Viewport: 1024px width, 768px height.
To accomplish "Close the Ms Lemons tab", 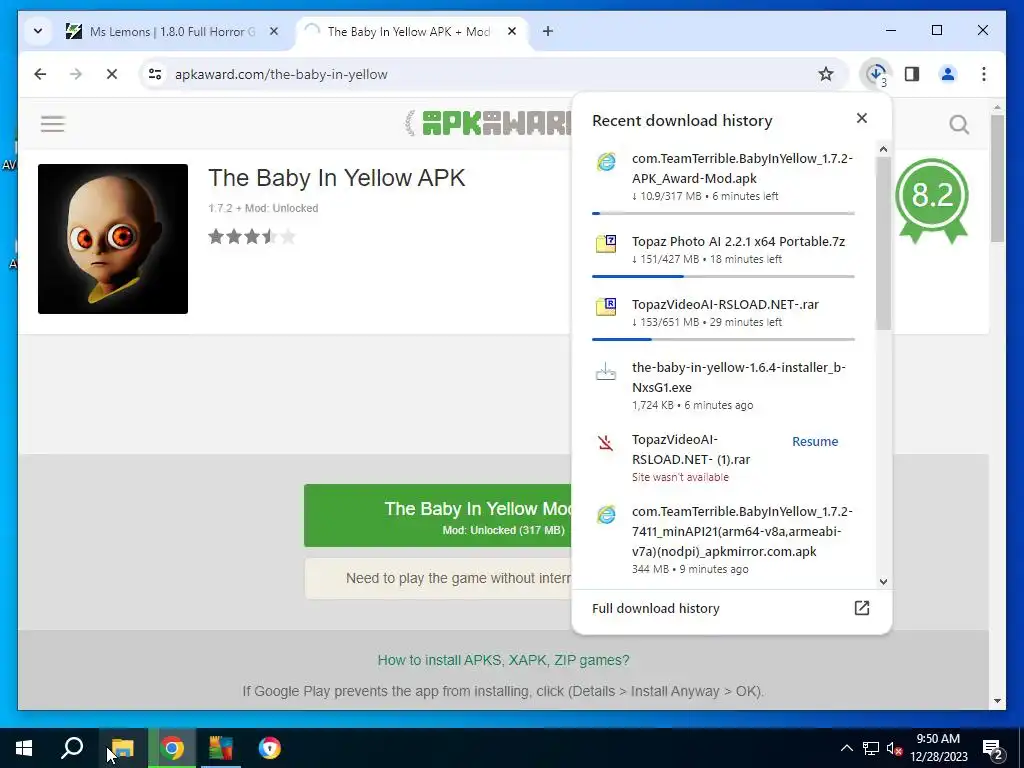I will (x=274, y=31).
